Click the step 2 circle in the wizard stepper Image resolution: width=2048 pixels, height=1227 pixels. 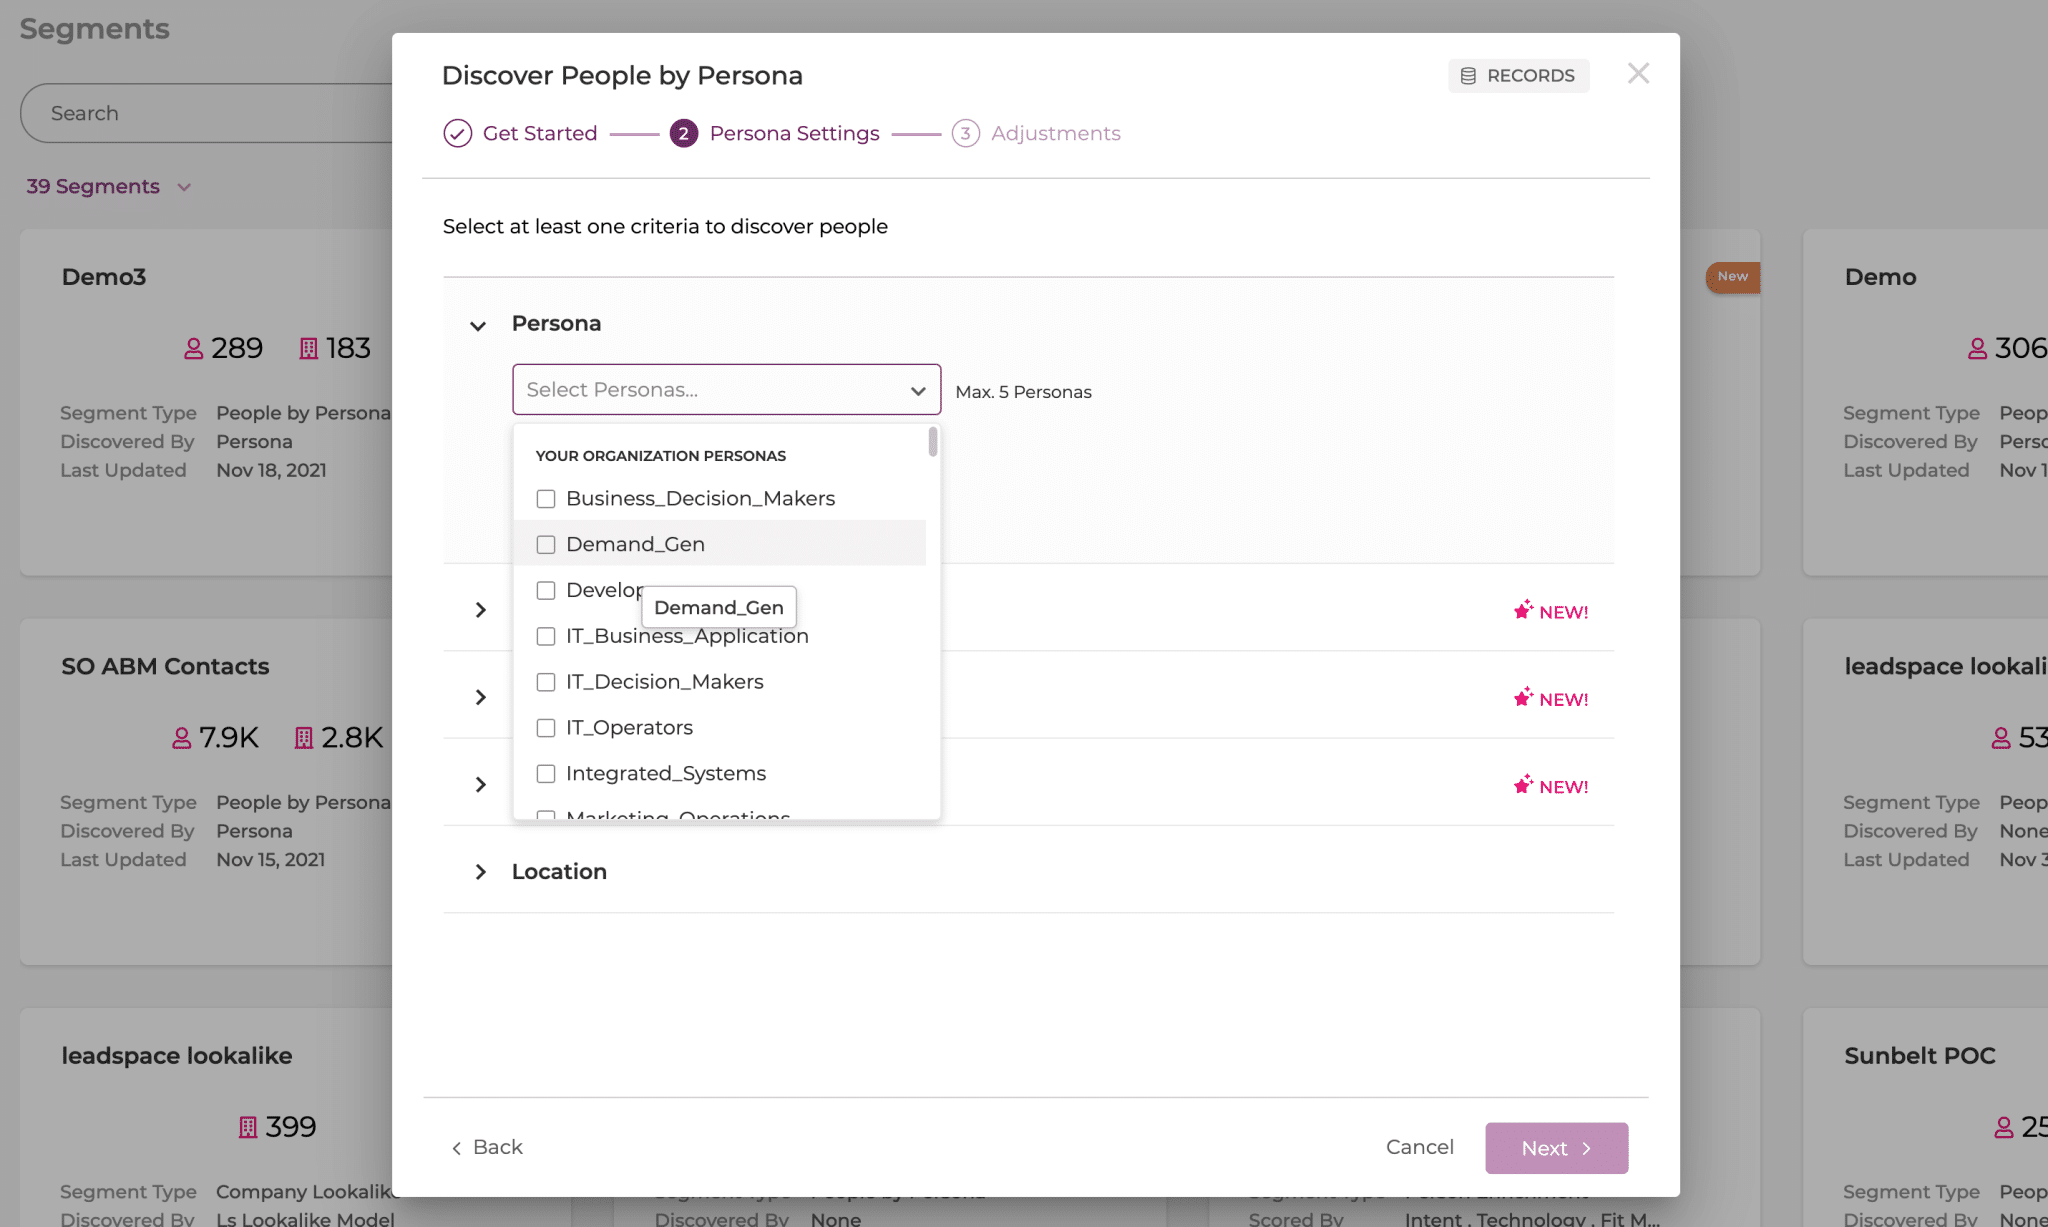683,132
